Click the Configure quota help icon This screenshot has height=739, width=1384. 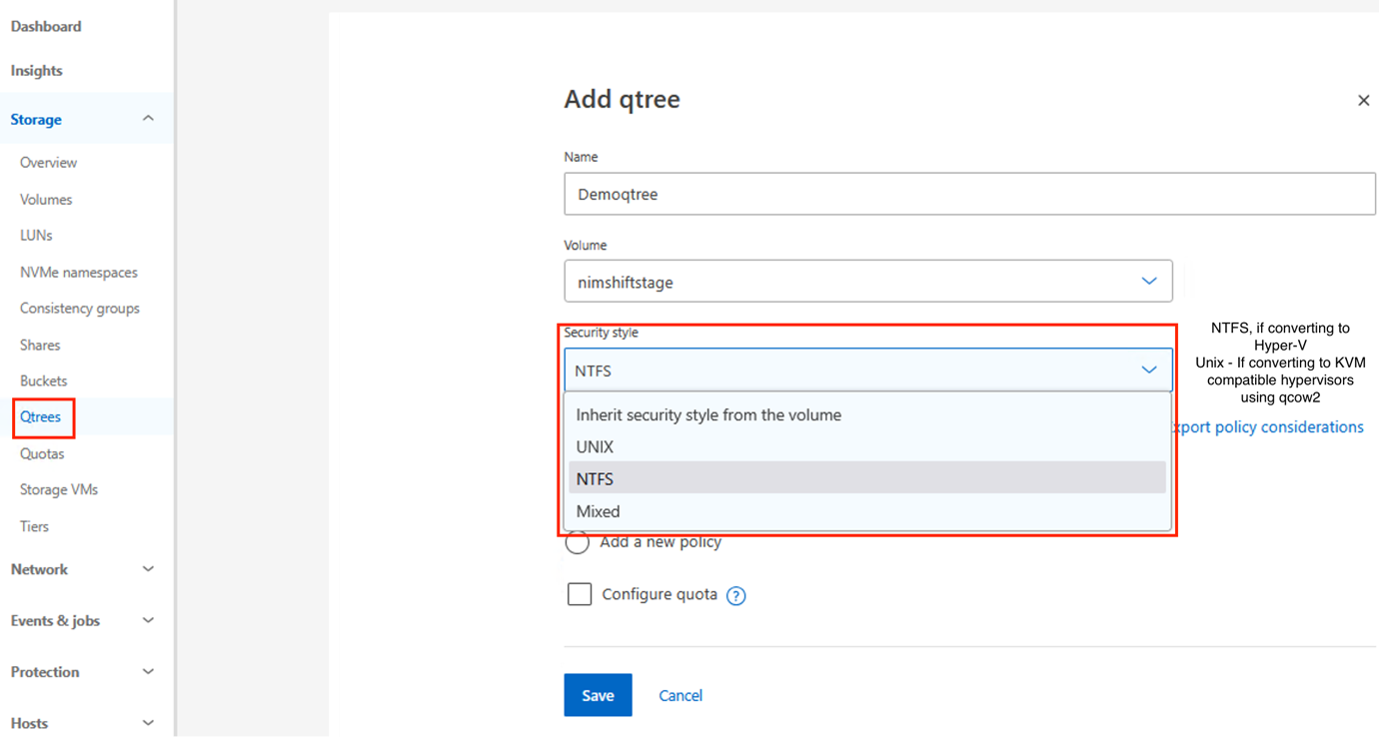(x=736, y=596)
